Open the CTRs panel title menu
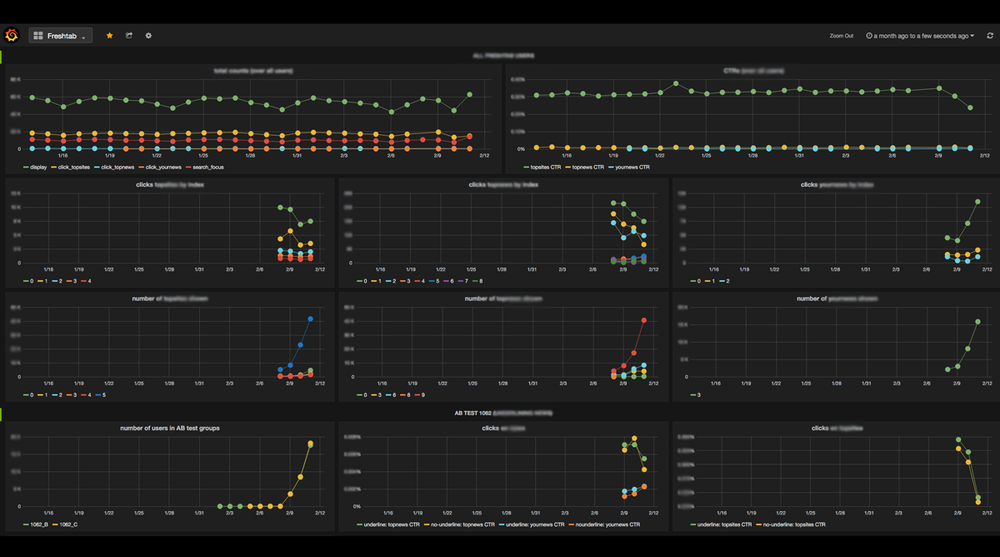Viewport: 1000px width, 557px height. [x=753, y=71]
